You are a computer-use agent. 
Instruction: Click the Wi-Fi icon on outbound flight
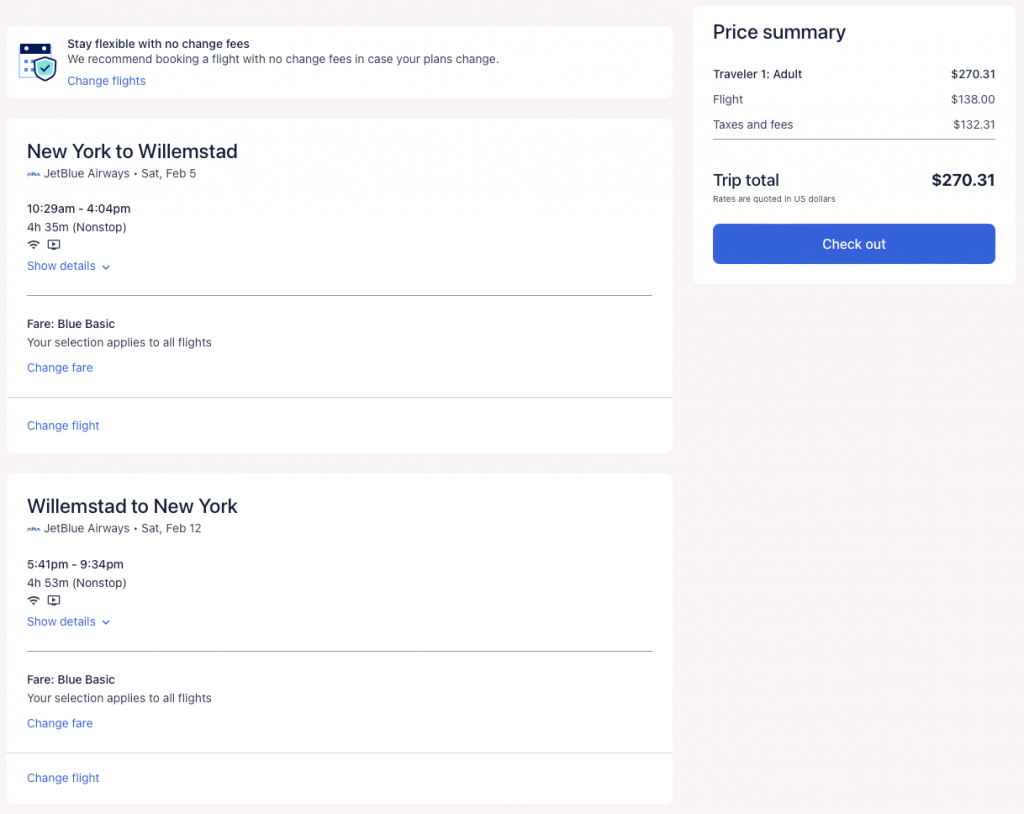pyautogui.click(x=34, y=245)
